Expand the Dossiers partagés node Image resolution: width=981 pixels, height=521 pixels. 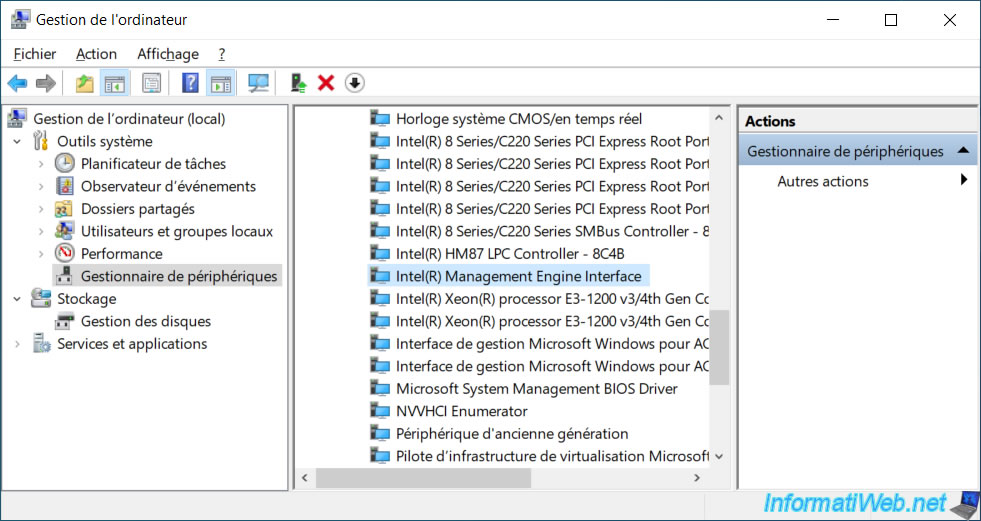[x=41, y=209]
